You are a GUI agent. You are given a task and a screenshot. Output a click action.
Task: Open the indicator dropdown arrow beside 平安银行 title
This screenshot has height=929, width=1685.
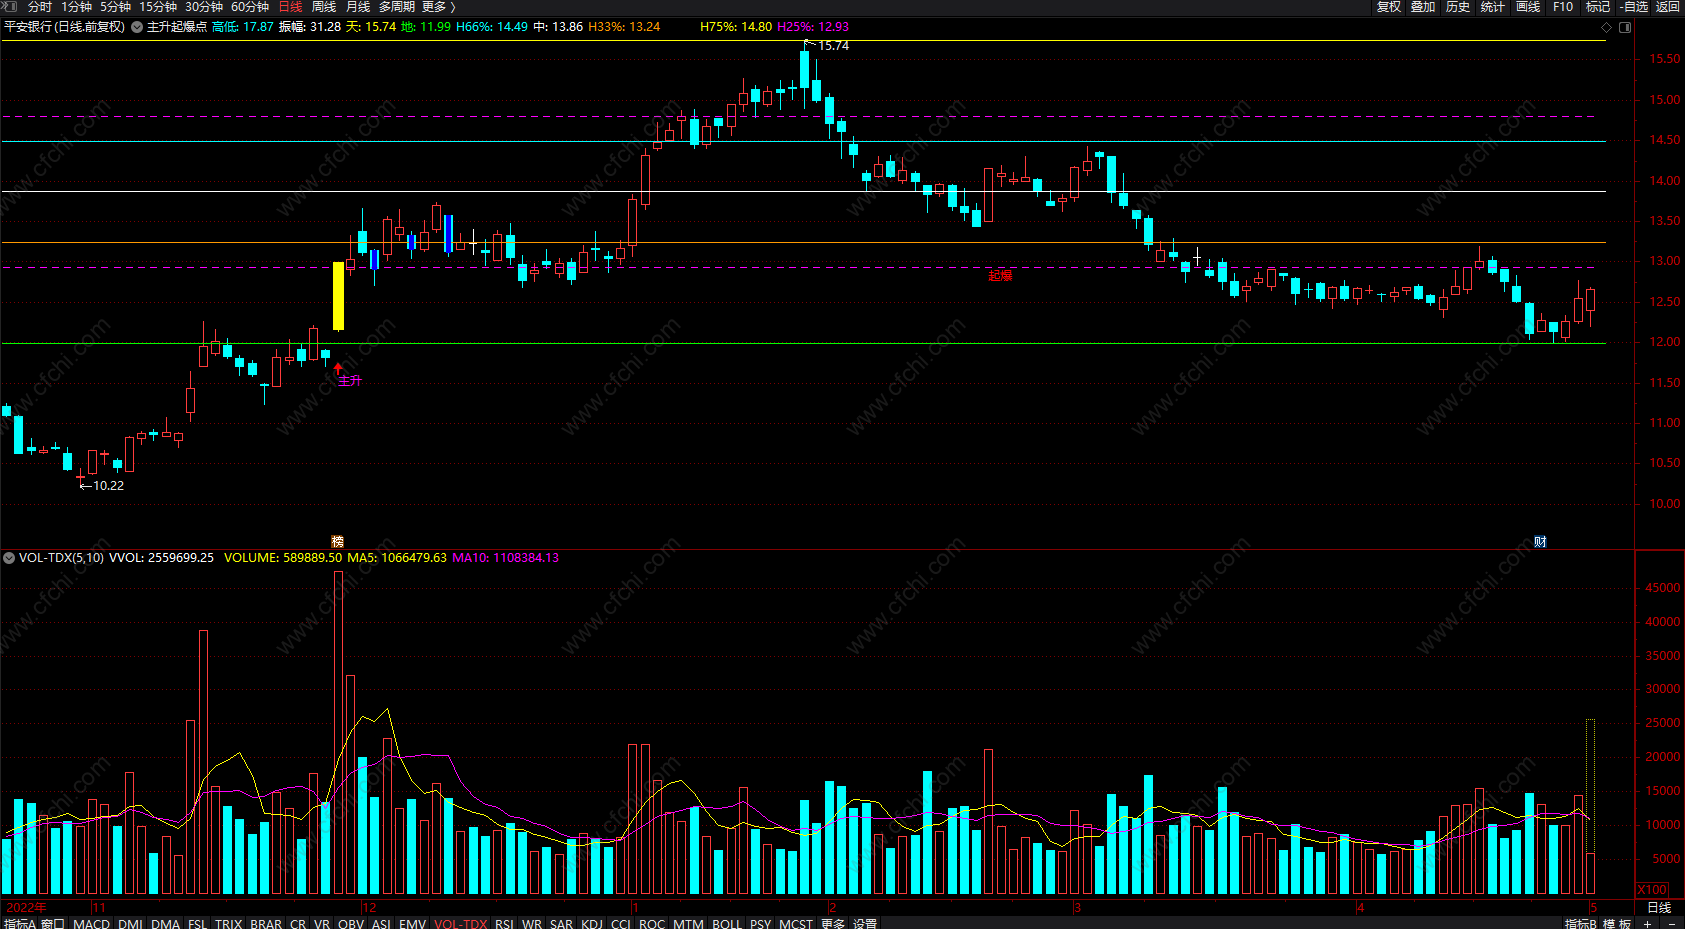pyautogui.click(x=137, y=27)
